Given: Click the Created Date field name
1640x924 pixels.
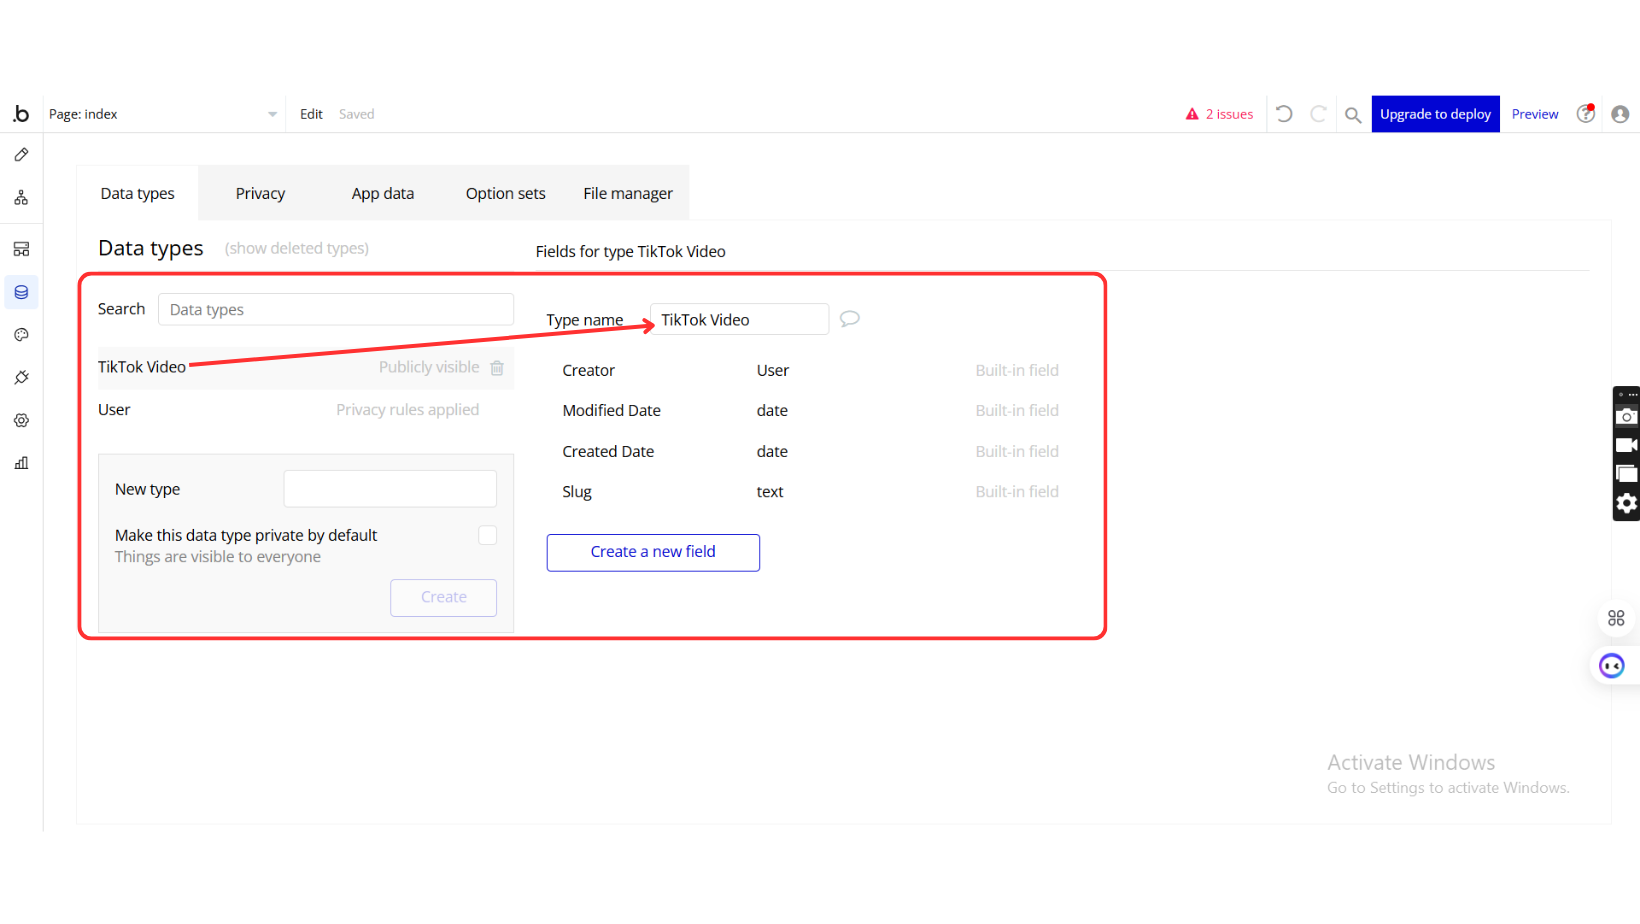Looking at the screenshot, I should (x=608, y=452).
